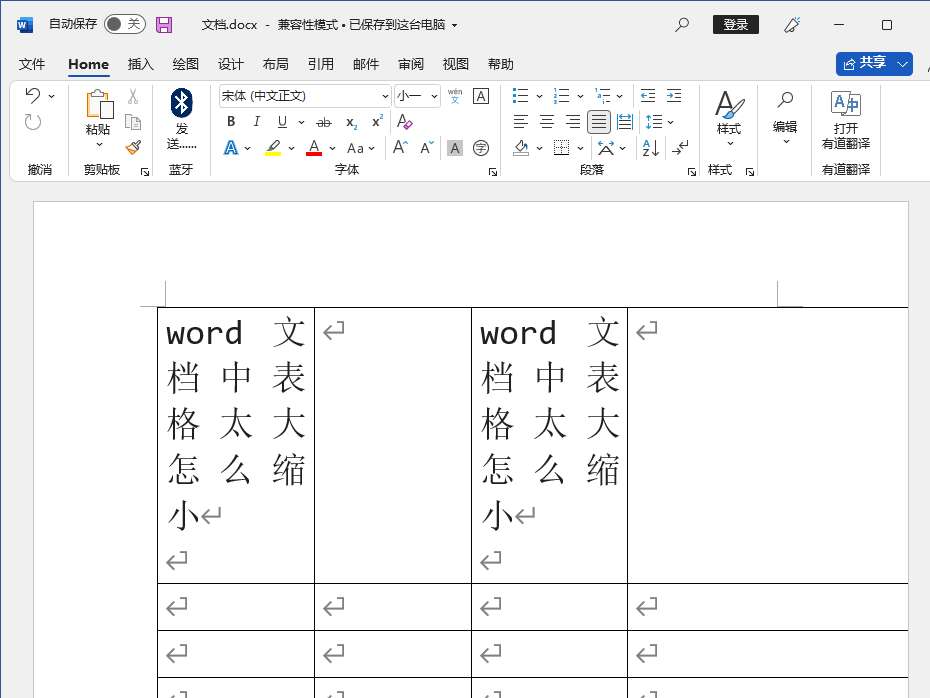This screenshot has width=930, height=698.
Task: Open the 视图 tab
Action: [456, 64]
